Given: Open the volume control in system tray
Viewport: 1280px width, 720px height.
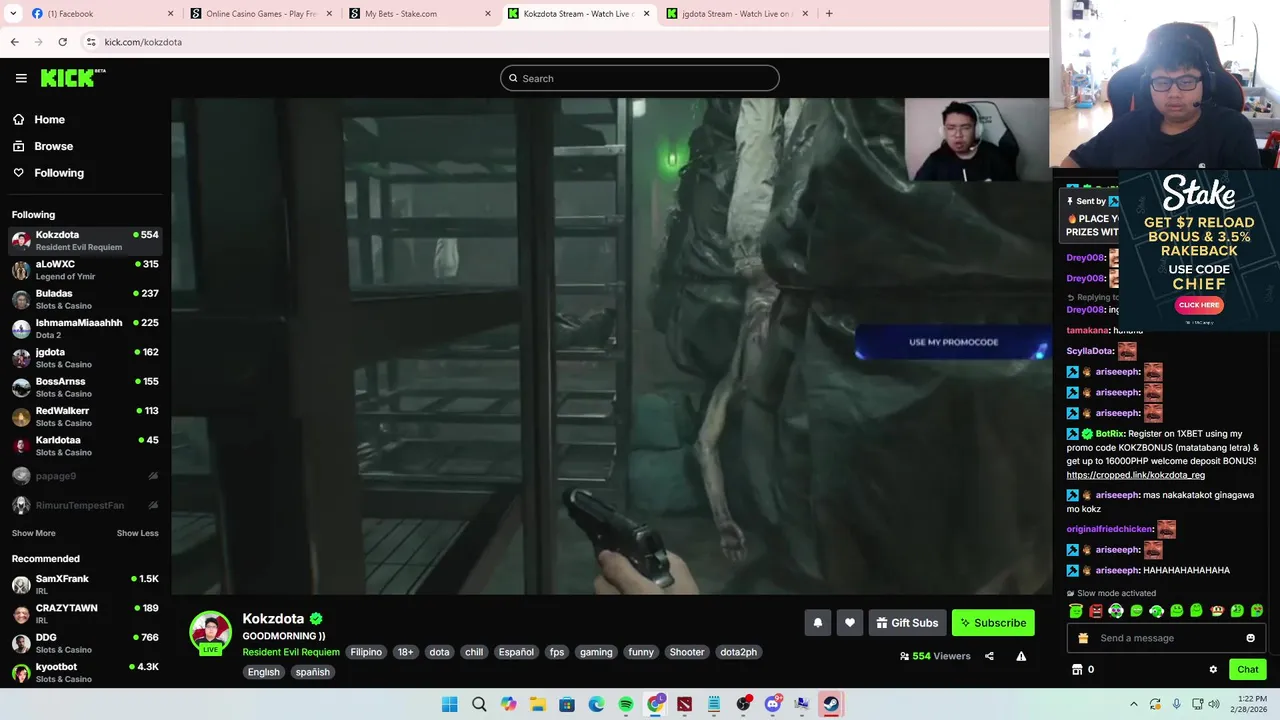Looking at the screenshot, I should point(1213,704).
